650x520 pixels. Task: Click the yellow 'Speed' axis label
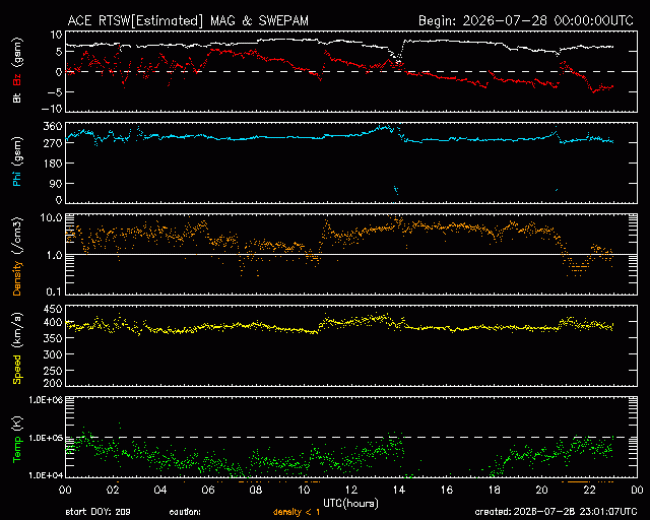coord(17,369)
